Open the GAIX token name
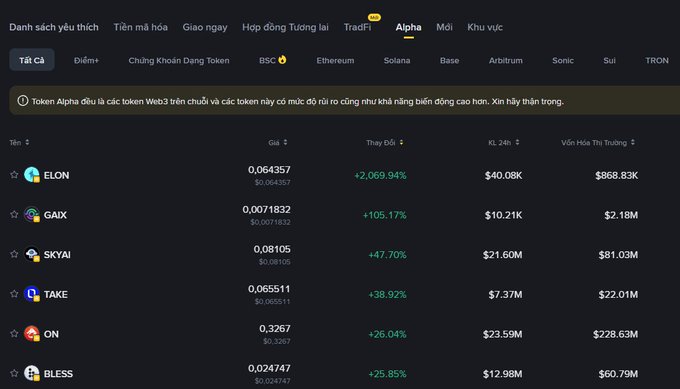The image size is (680, 389). point(55,215)
